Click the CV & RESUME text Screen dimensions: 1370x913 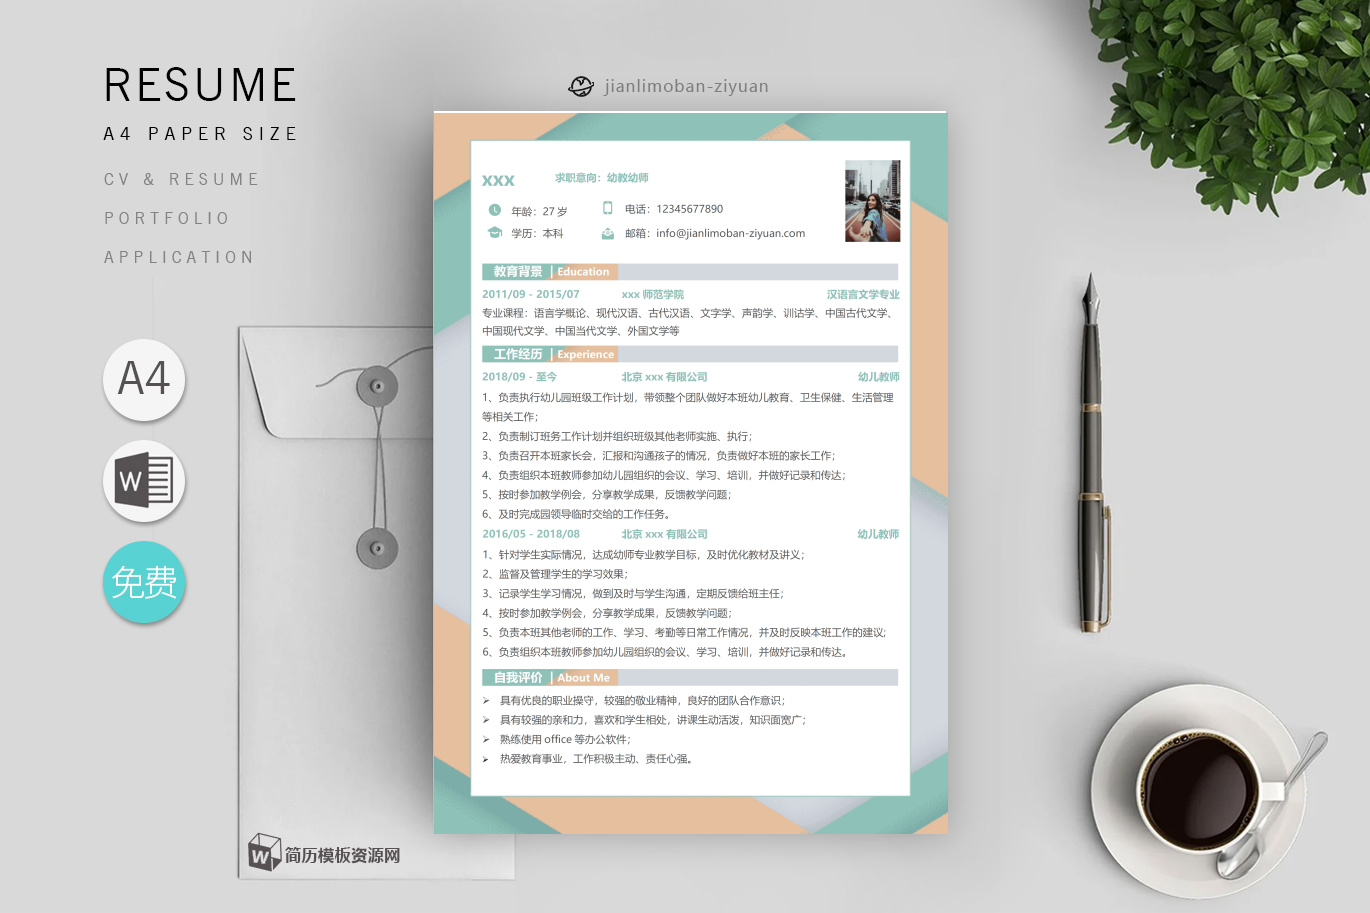pyautogui.click(x=181, y=179)
